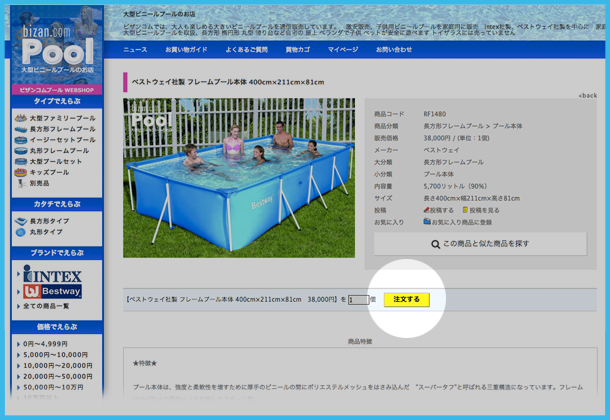Open the ニュース menu item
The width and height of the screenshot is (610, 420).
pos(135,49)
